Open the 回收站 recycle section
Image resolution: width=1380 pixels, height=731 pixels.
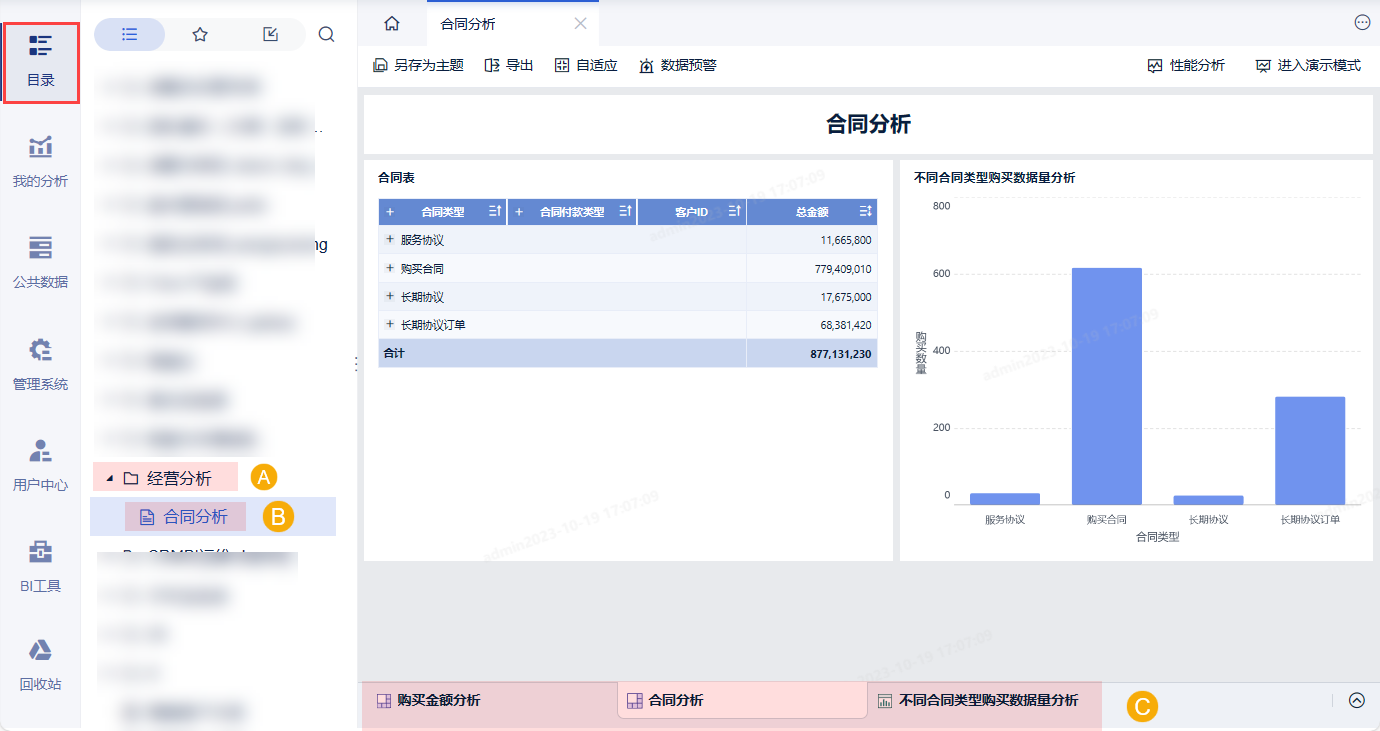tap(40, 665)
